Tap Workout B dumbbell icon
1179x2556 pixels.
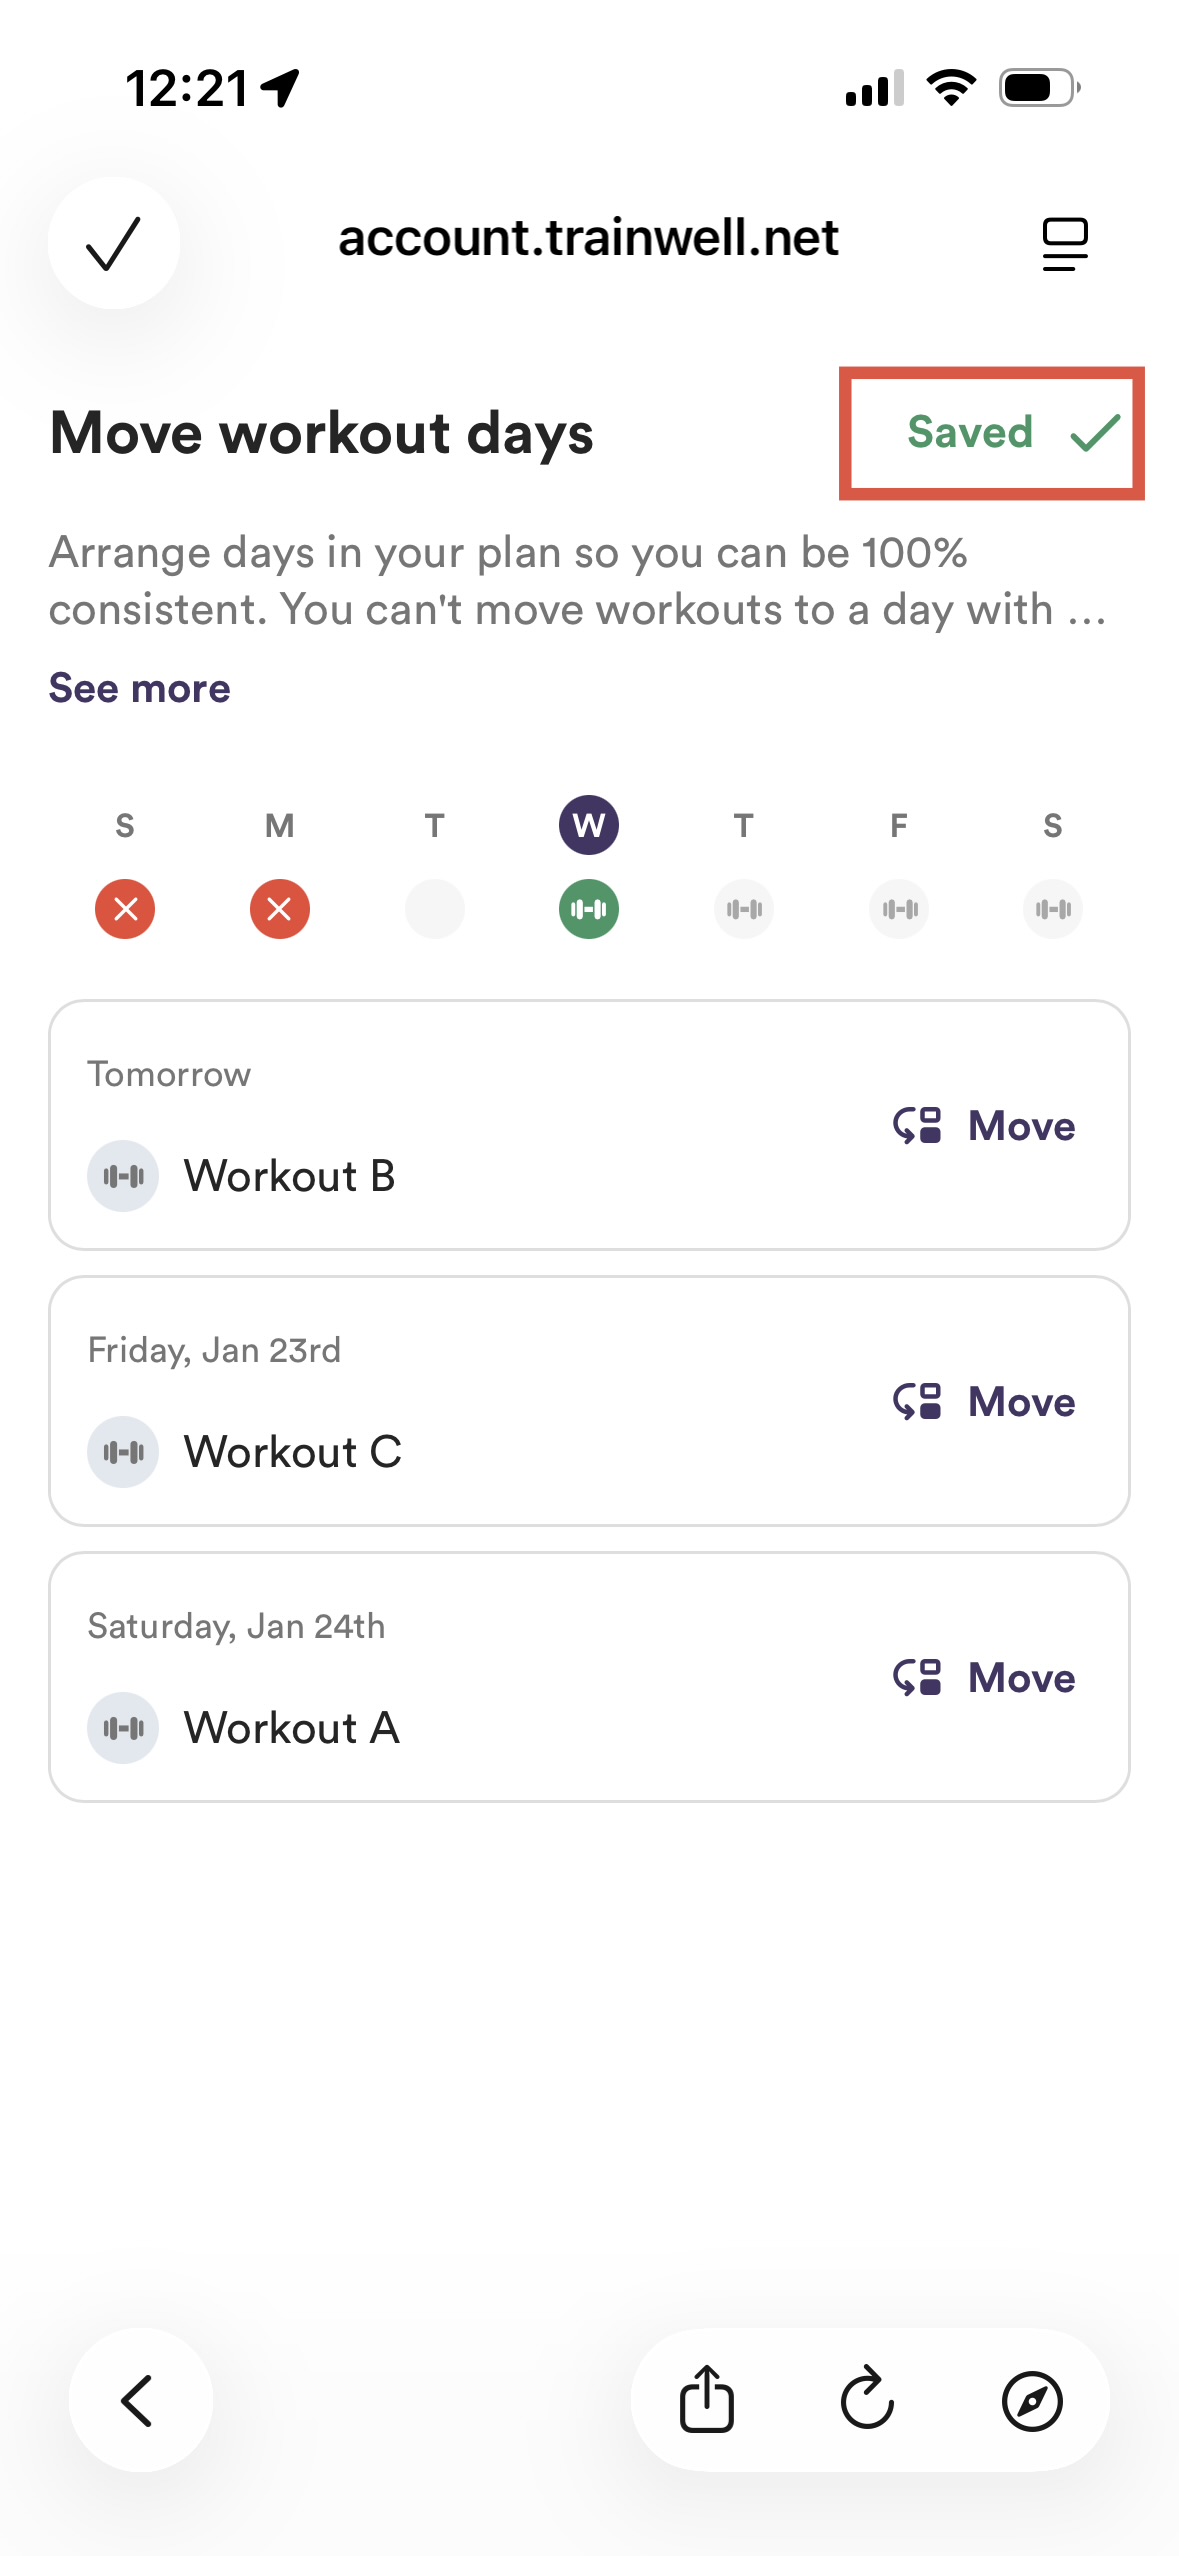tap(123, 1176)
